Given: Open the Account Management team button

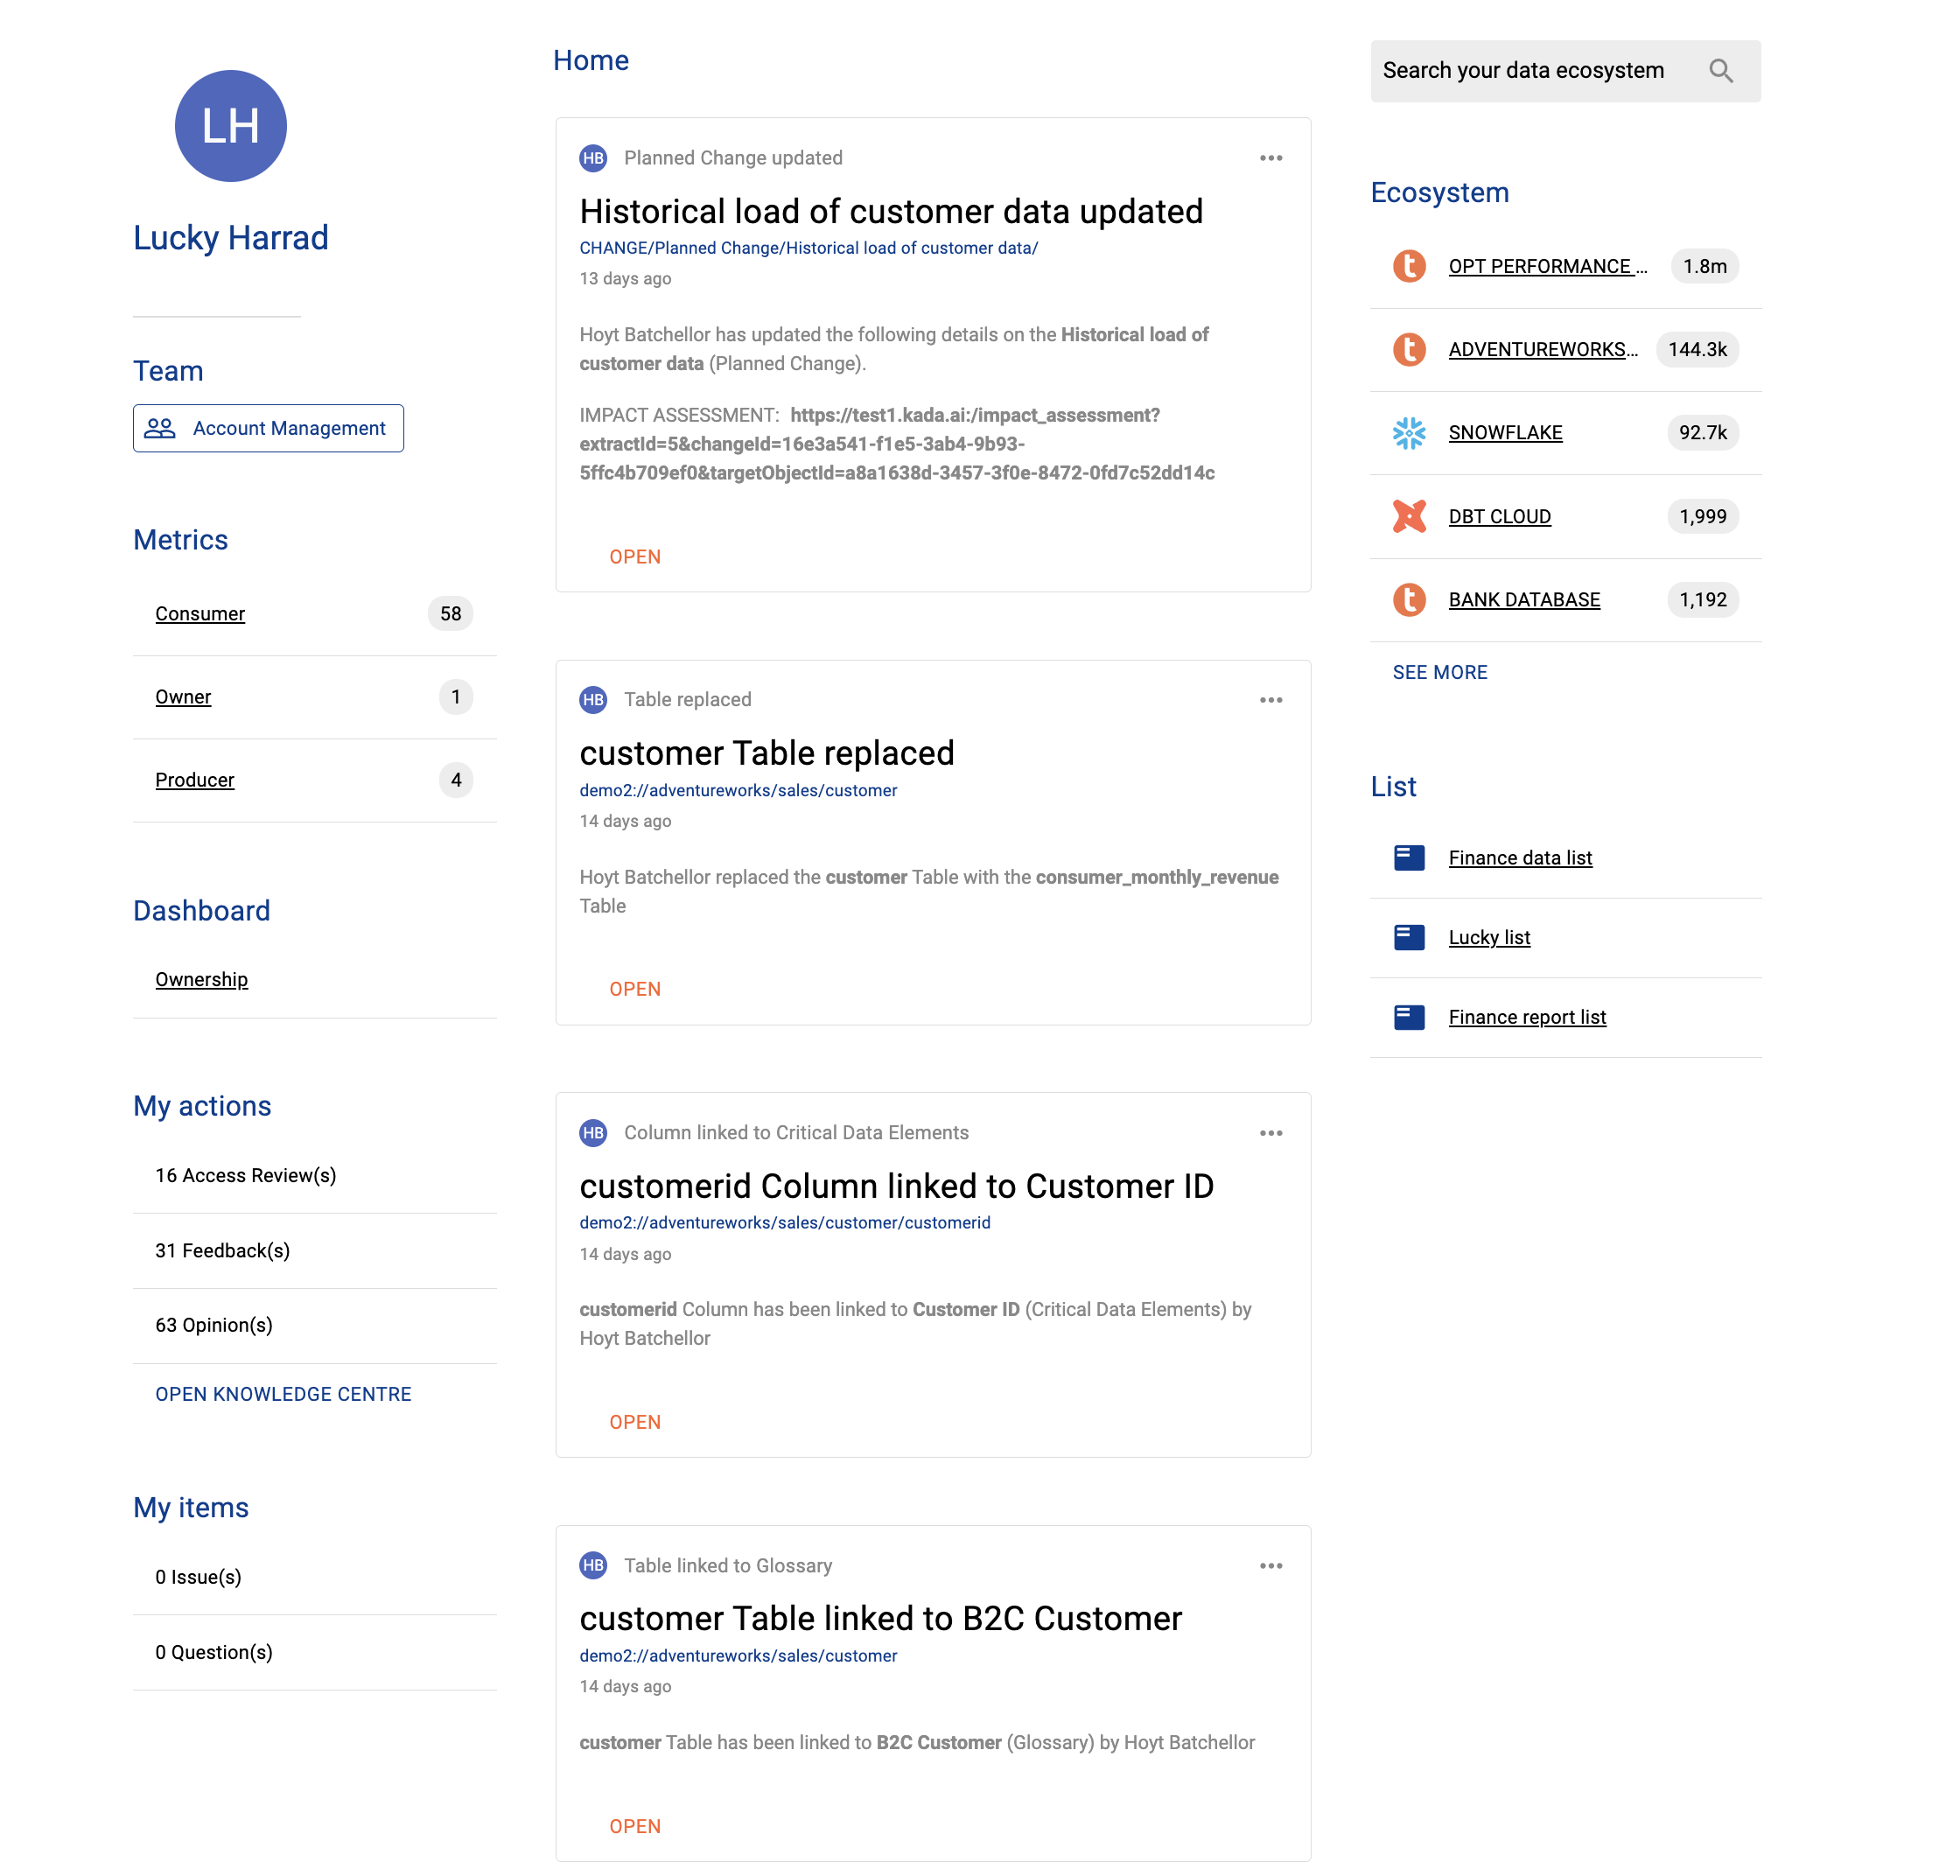Looking at the screenshot, I should tap(268, 428).
